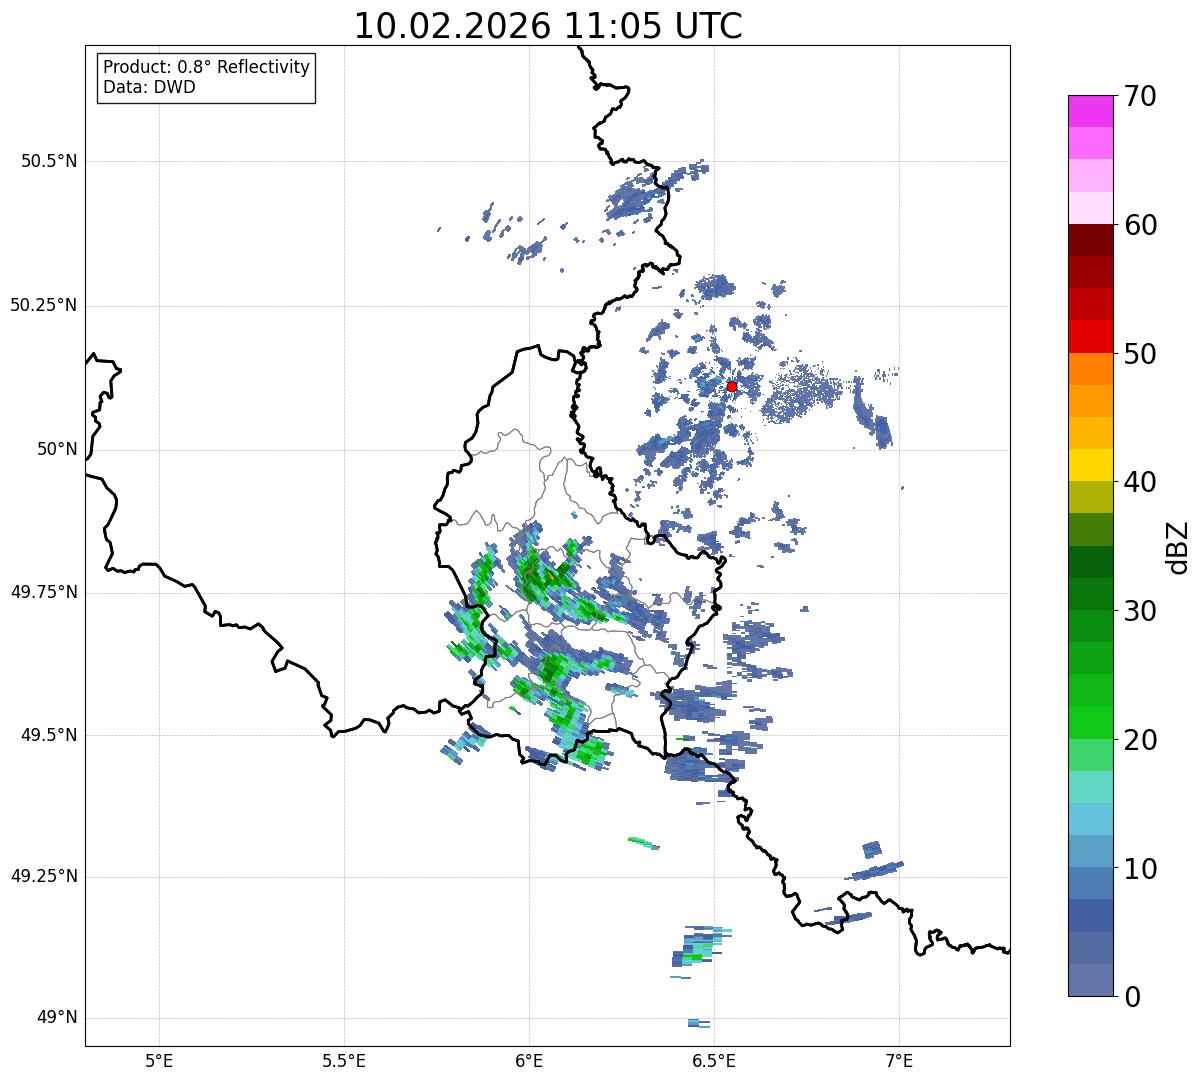The width and height of the screenshot is (1202, 1081).
Task: Click the colorbar tick value 40
Action: point(1141,482)
